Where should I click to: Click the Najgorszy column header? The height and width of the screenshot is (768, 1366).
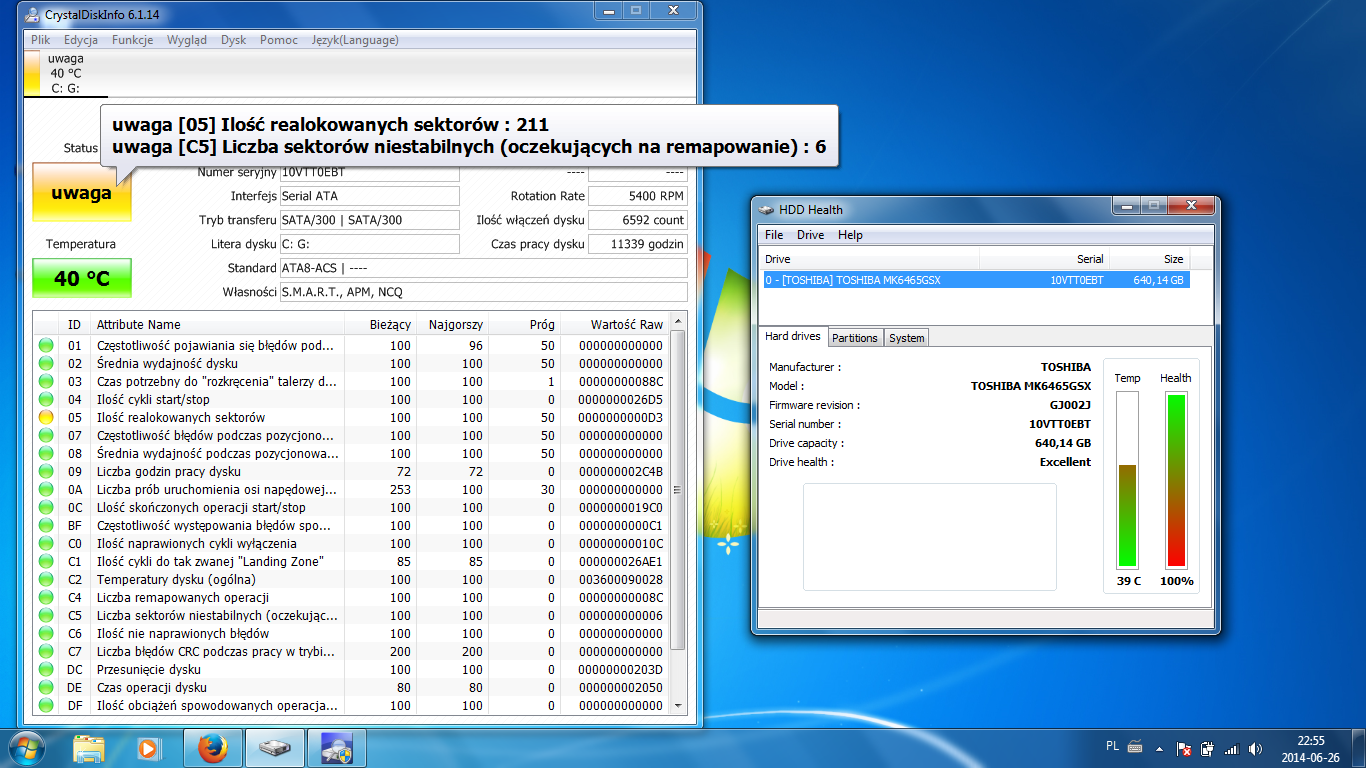453,324
